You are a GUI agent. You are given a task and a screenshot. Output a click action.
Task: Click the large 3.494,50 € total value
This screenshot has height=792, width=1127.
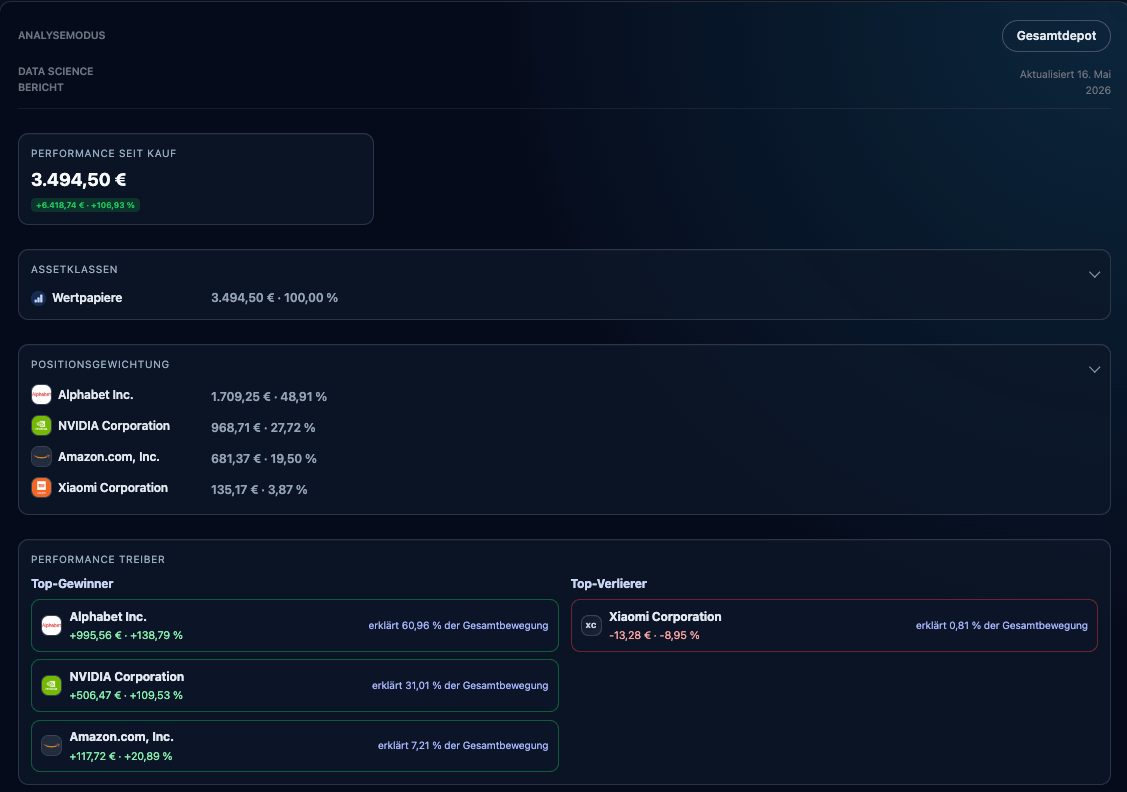pyautogui.click(x=78, y=180)
